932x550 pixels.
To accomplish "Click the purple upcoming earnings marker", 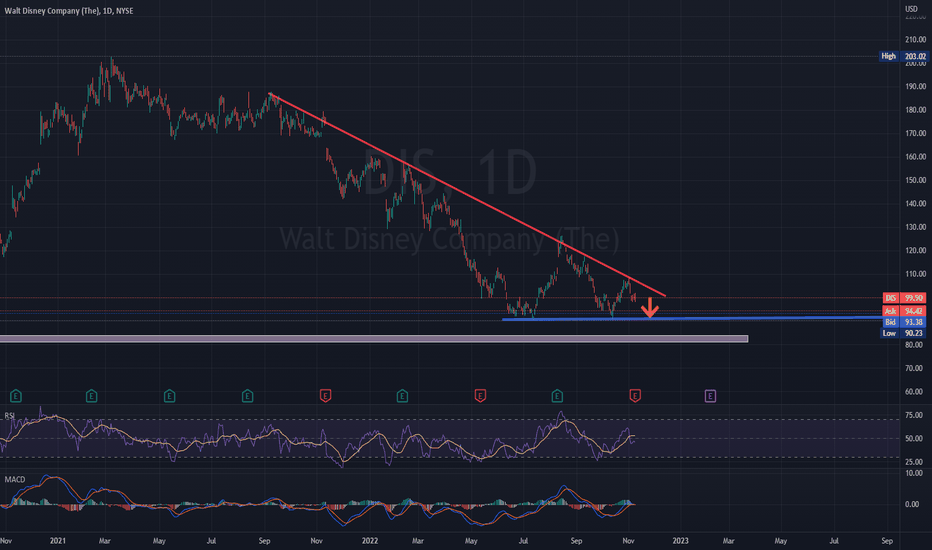I will pyautogui.click(x=710, y=395).
